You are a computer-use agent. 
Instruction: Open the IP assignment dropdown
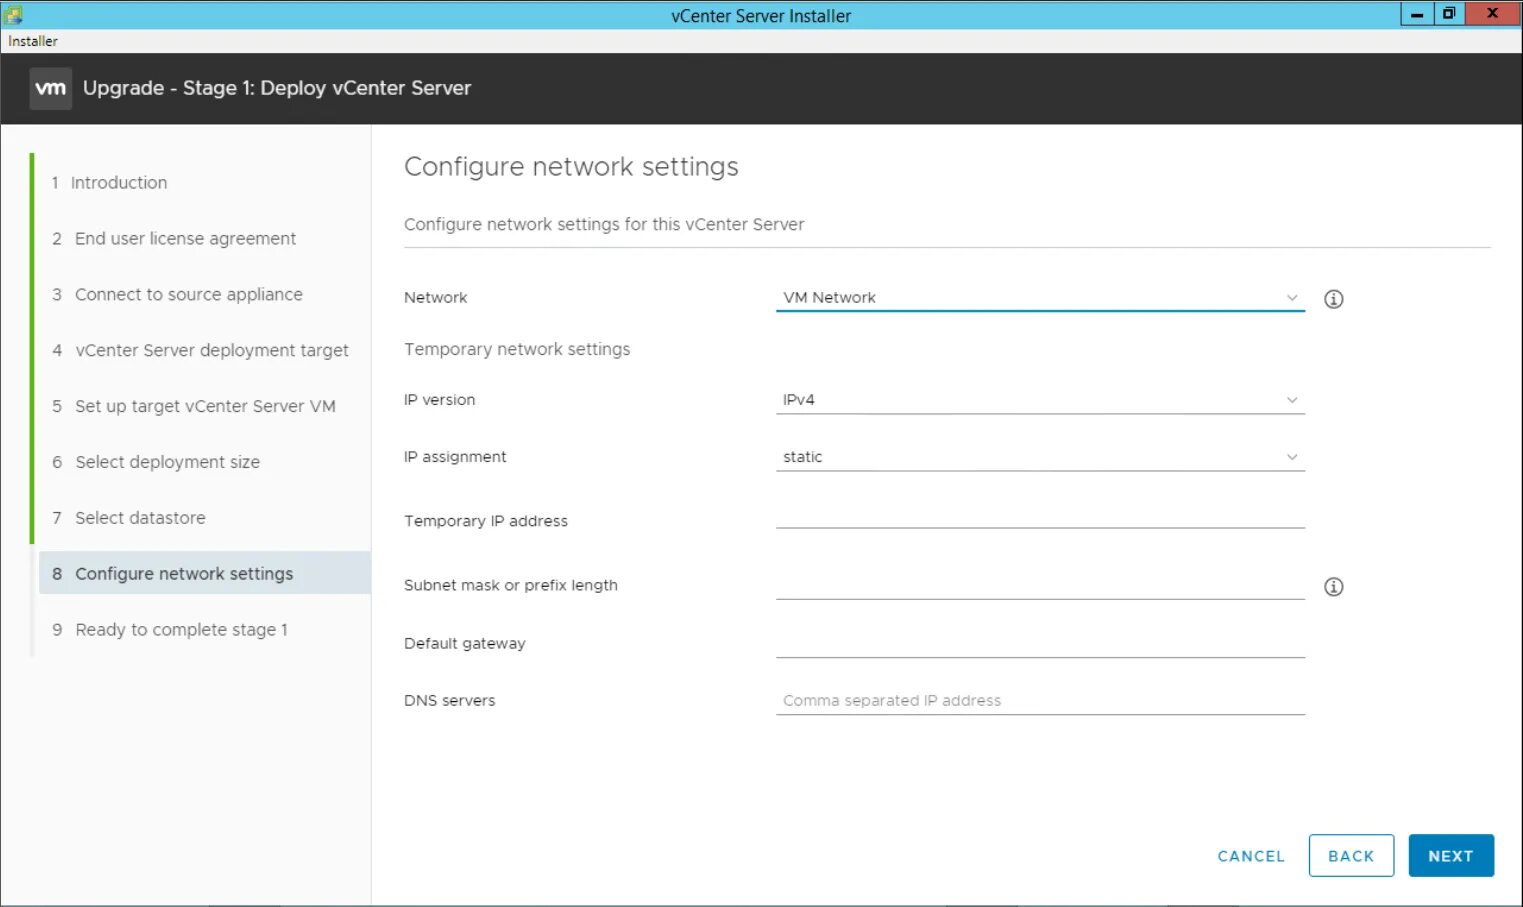(x=1040, y=457)
